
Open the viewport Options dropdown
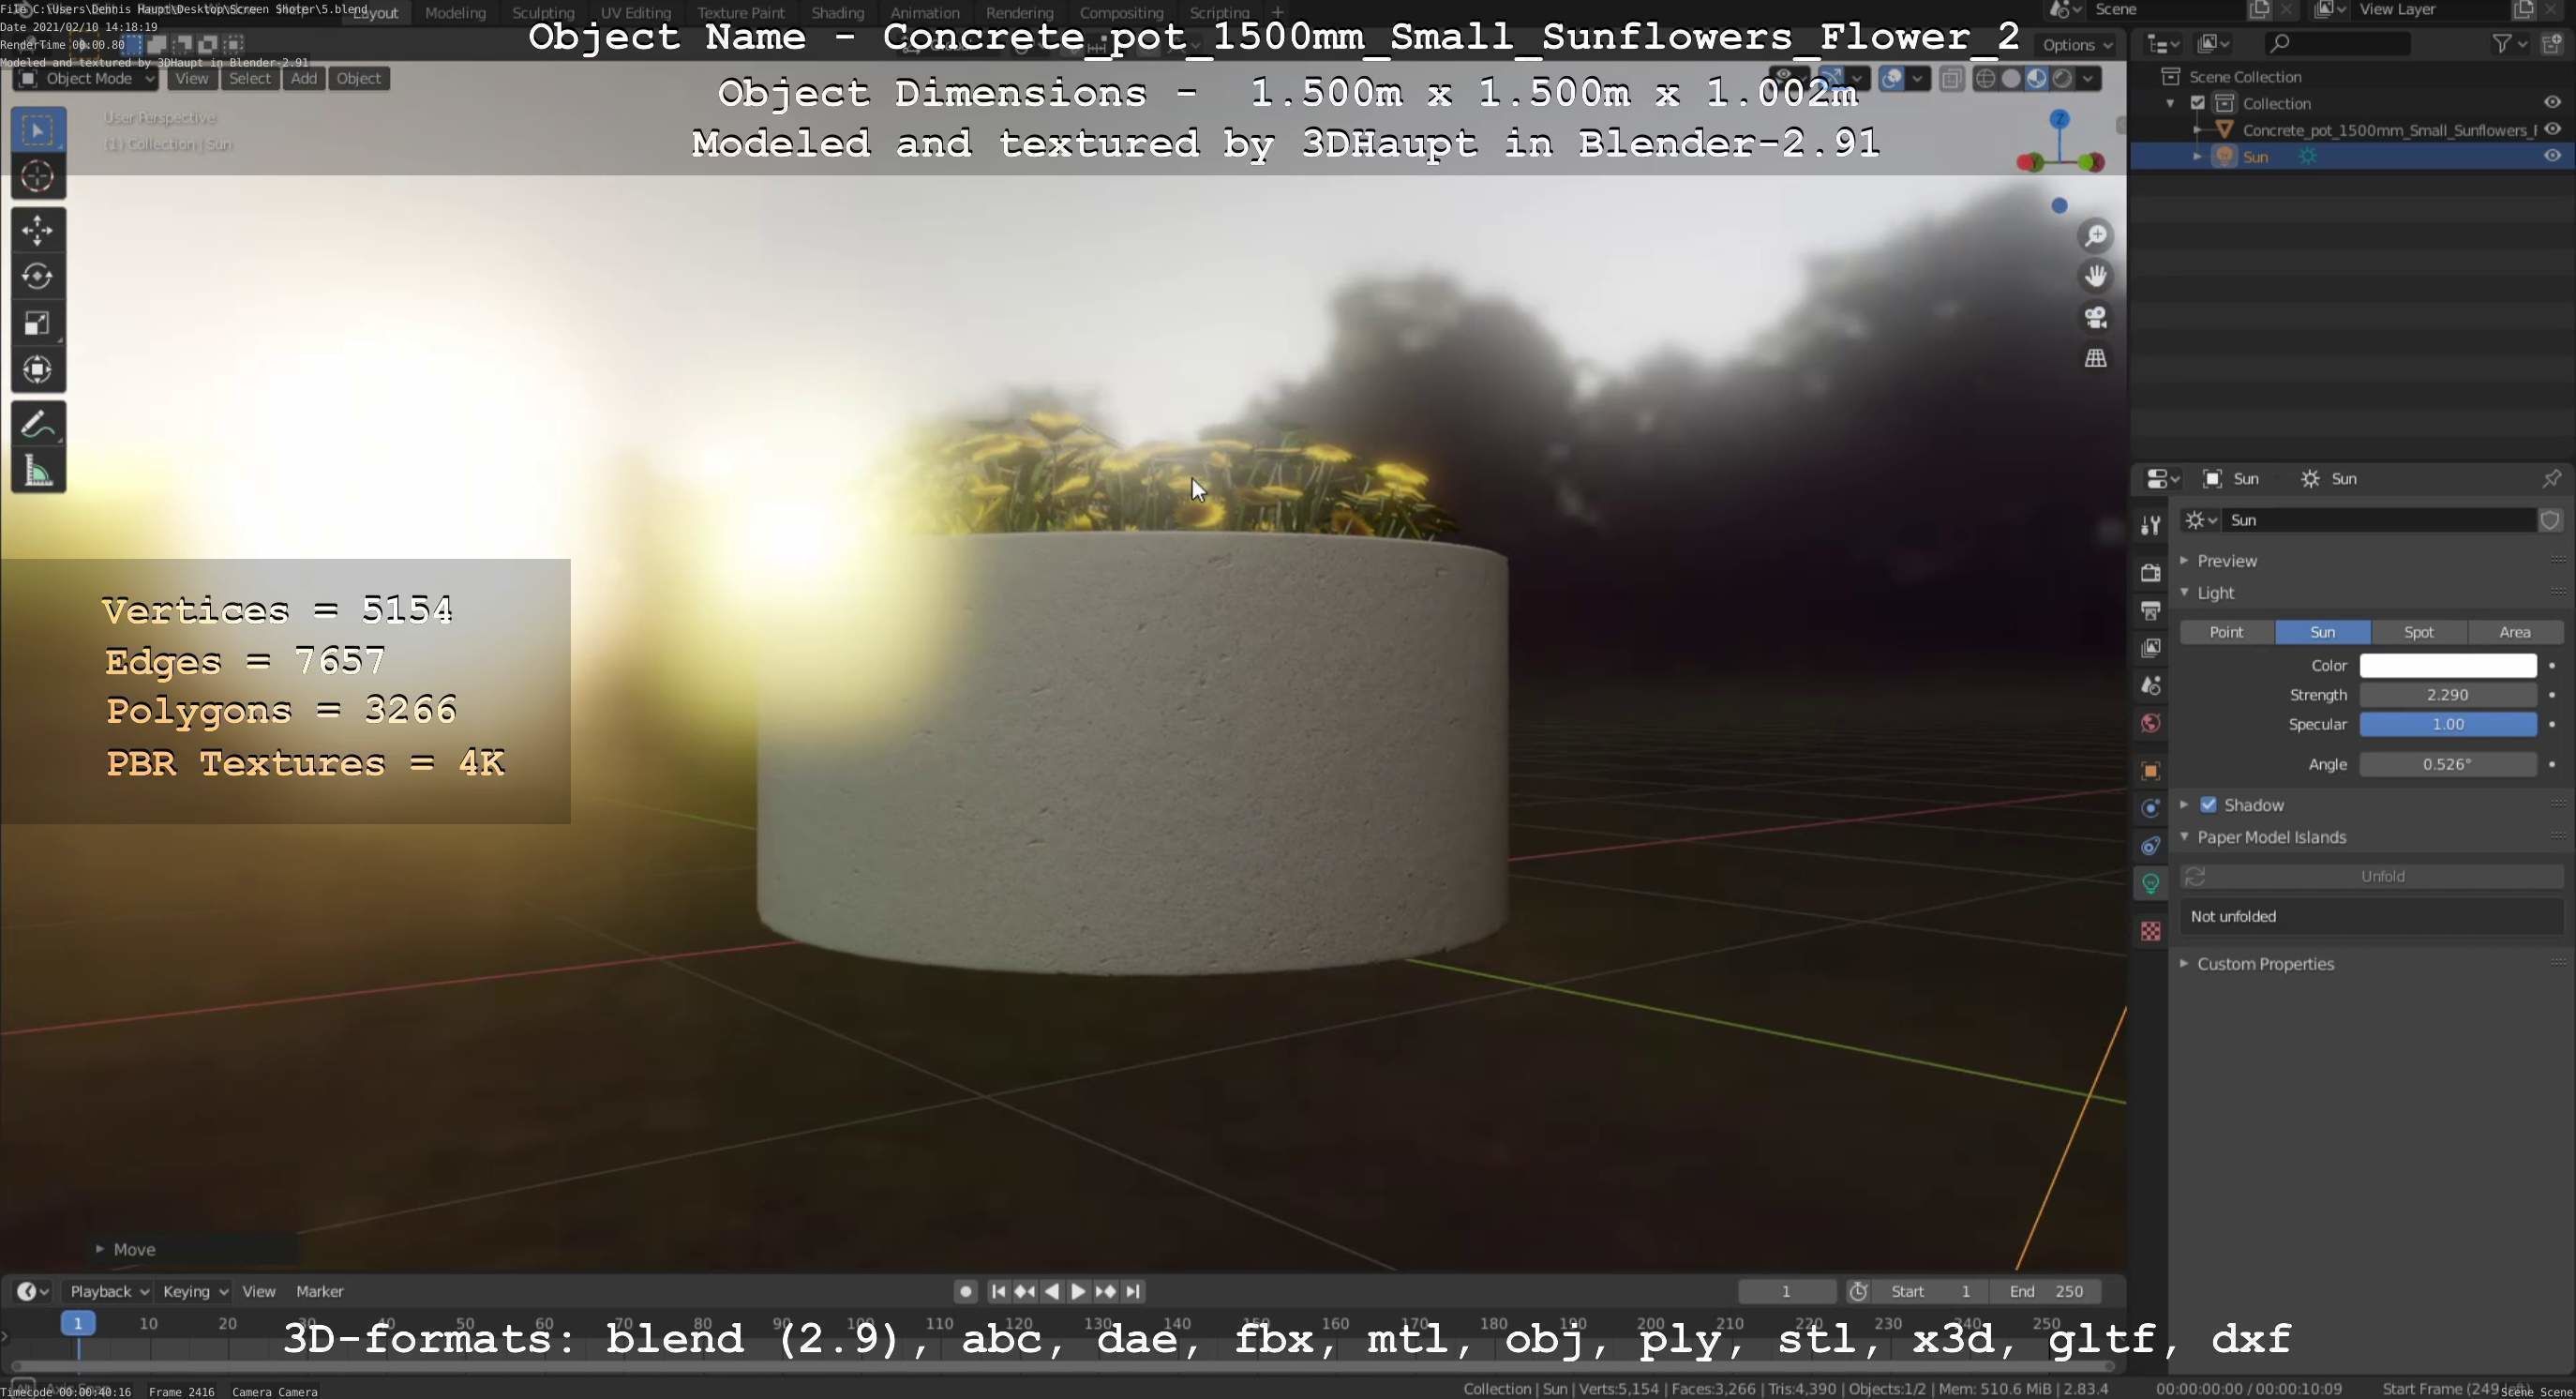(x=2077, y=45)
